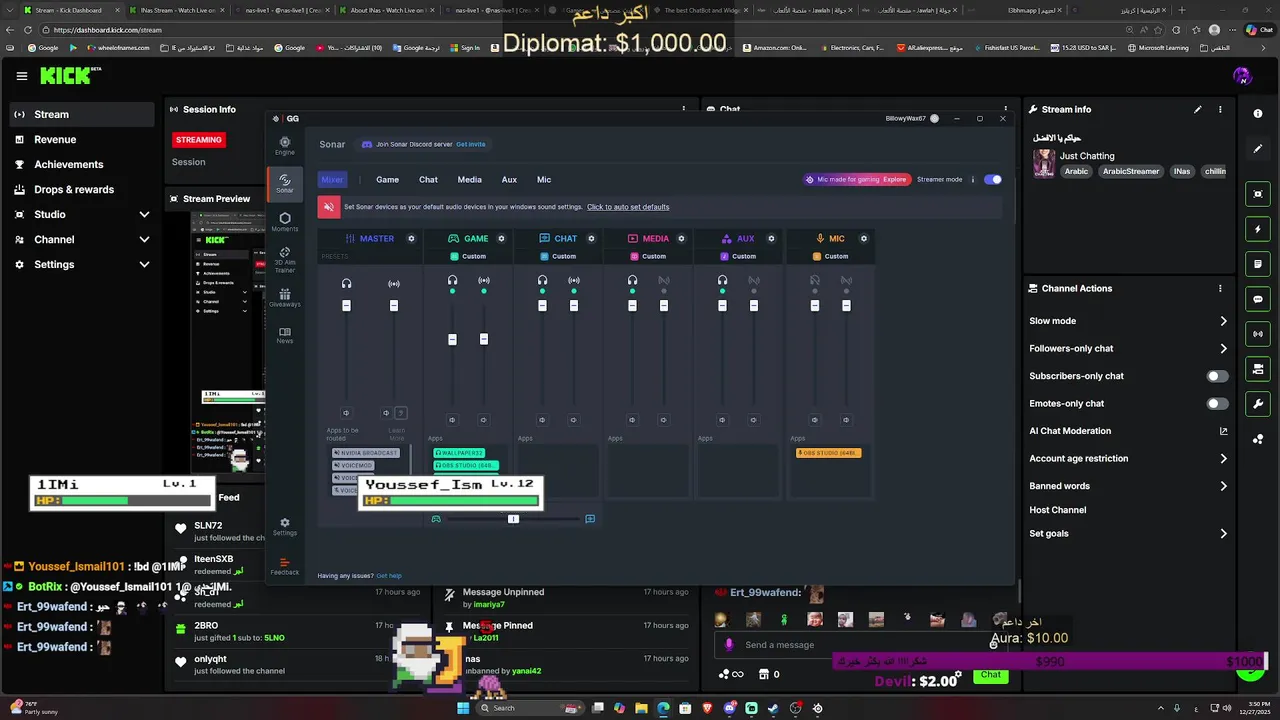Open GAME channel Custom preset dropdown

pyautogui.click(x=468, y=256)
